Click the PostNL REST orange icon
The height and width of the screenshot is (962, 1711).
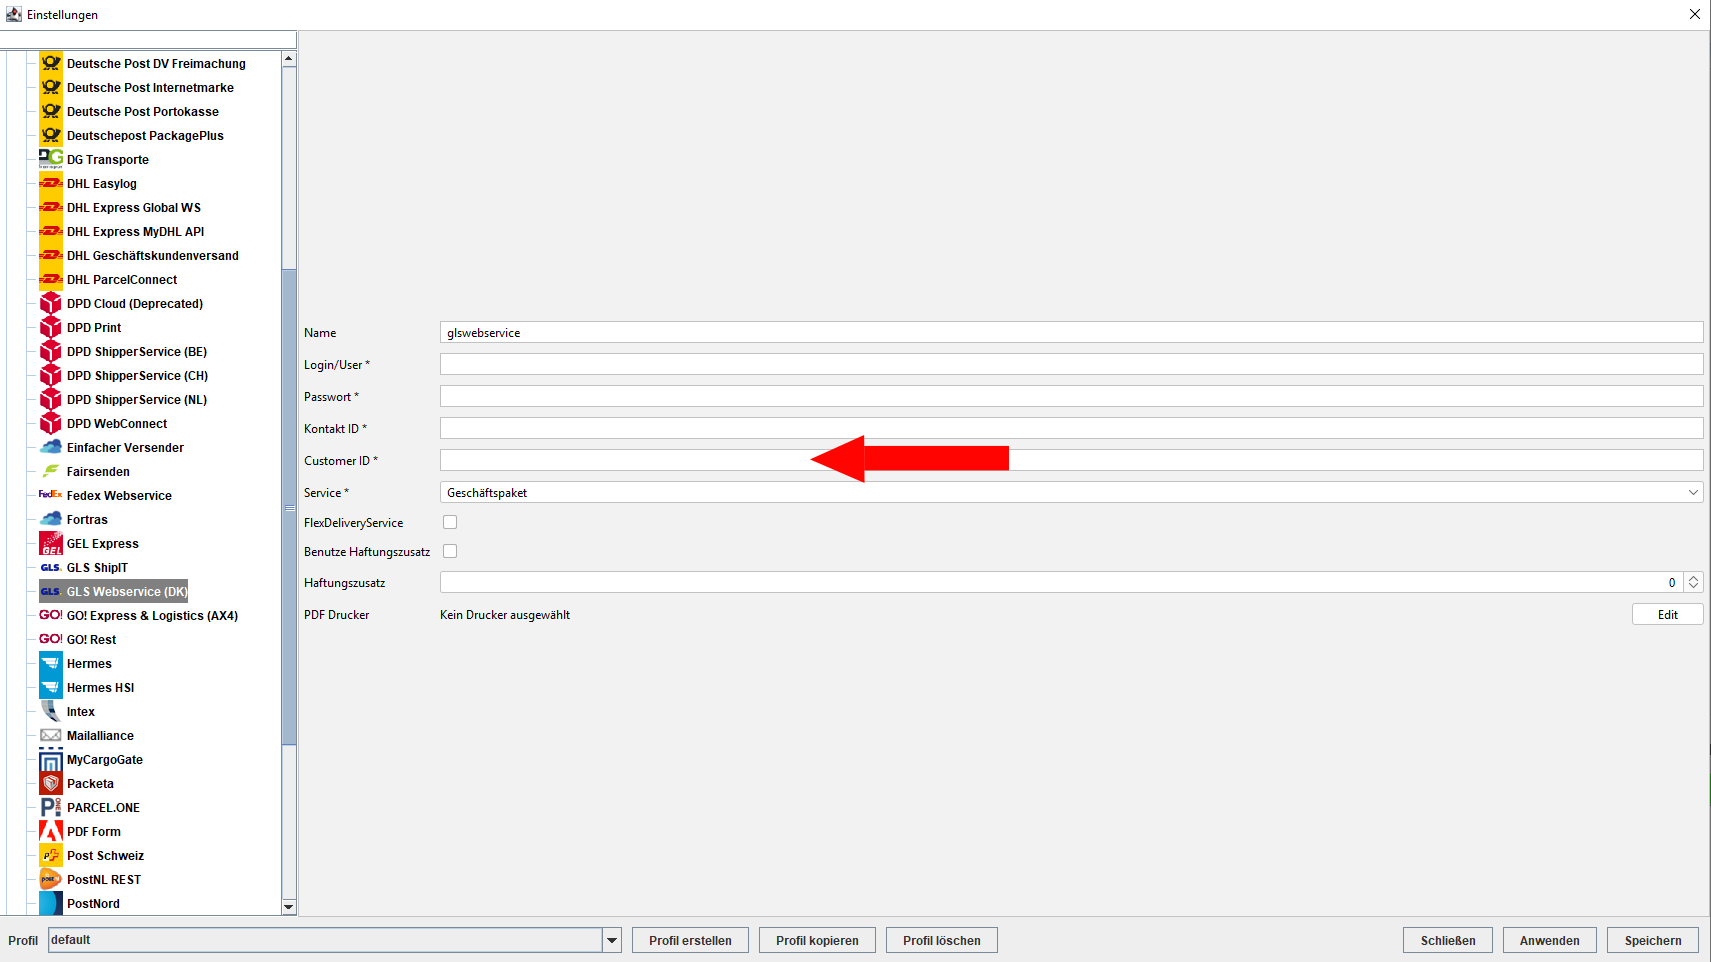coord(51,879)
